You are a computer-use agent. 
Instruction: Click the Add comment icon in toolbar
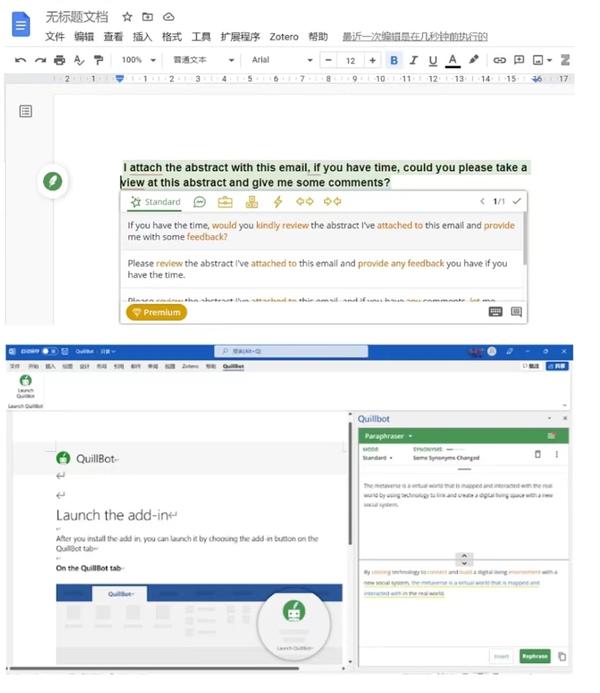click(x=519, y=60)
